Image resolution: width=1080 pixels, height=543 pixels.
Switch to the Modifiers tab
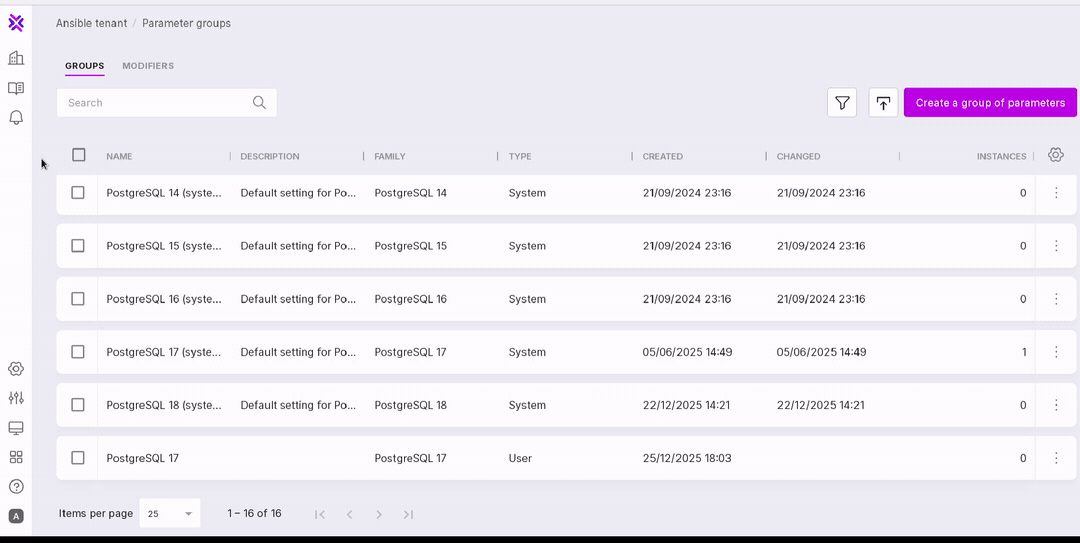click(148, 66)
